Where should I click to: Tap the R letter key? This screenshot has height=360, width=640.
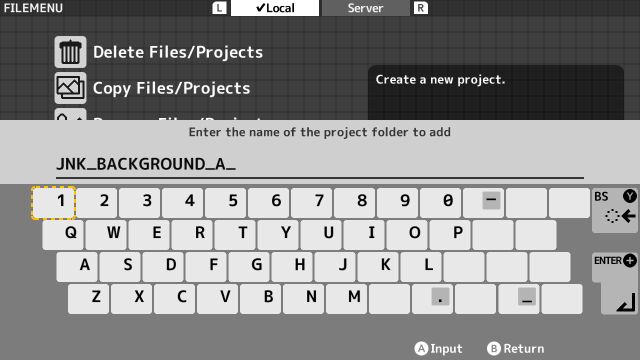(x=192, y=235)
